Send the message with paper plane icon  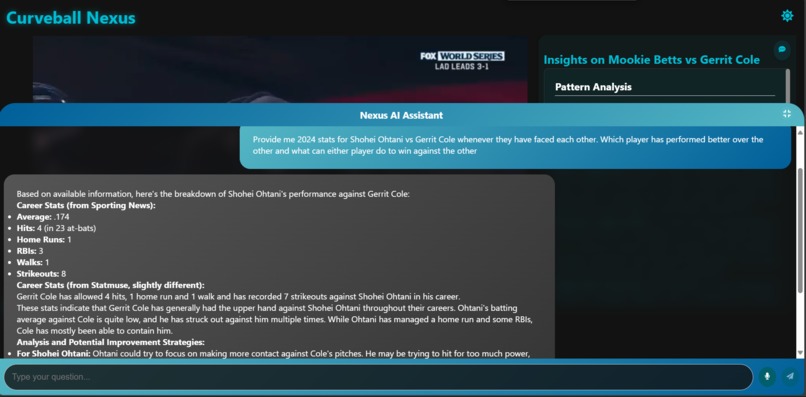[x=790, y=376]
